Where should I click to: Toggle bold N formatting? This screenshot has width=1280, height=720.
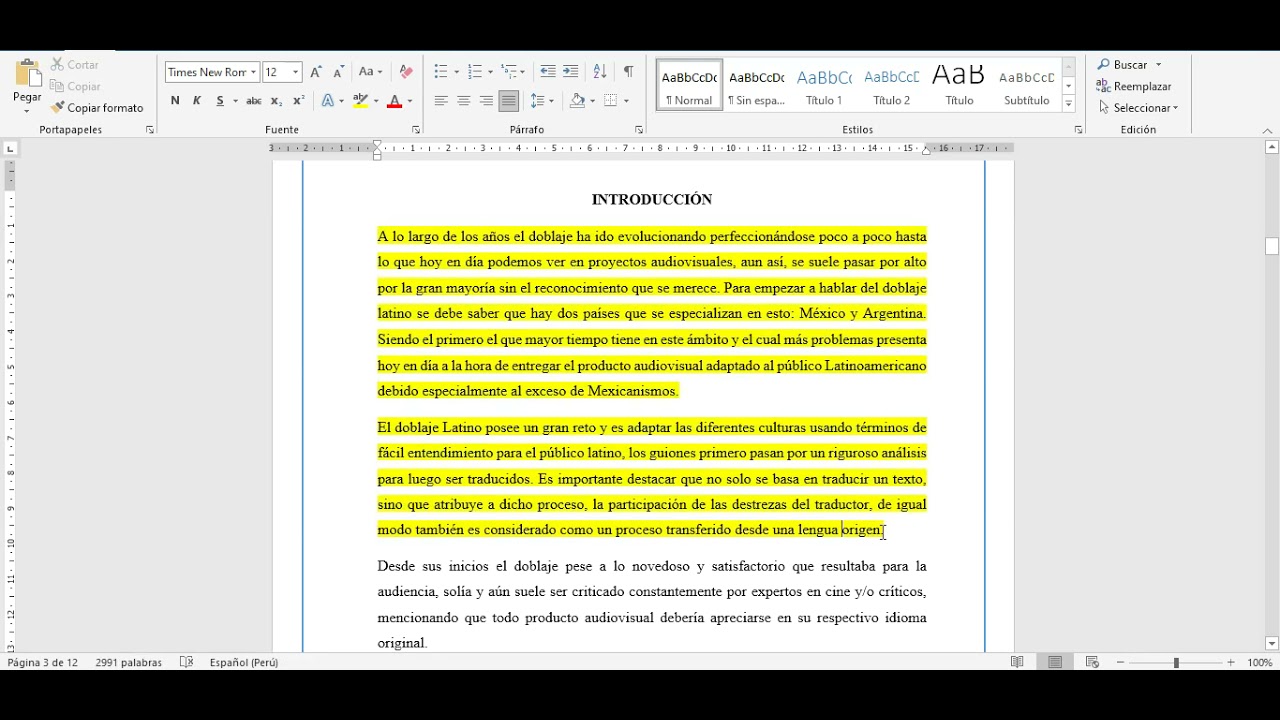pyautogui.click(x=175, y=101)
